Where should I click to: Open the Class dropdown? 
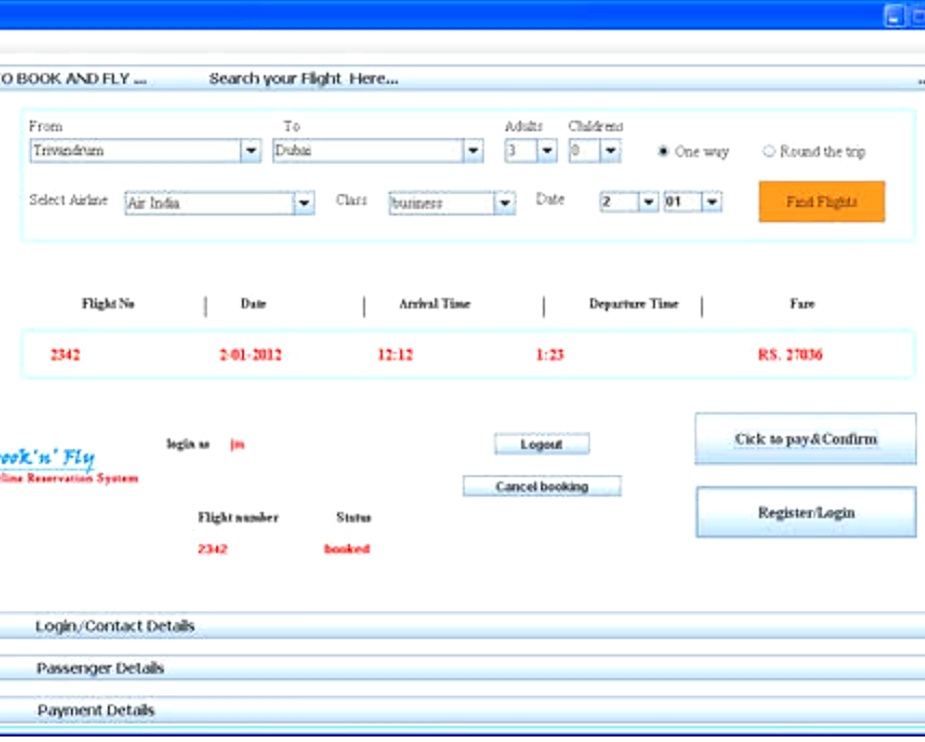point(505,203)
